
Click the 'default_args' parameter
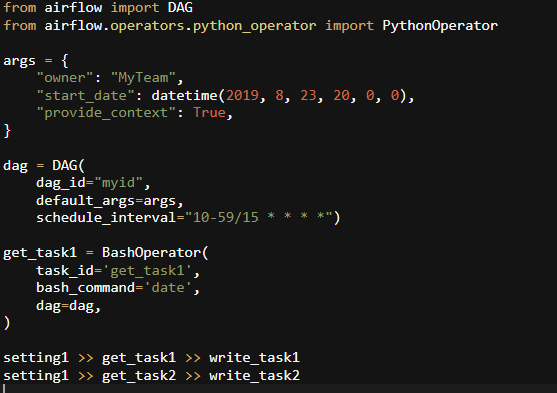point(85,201)
